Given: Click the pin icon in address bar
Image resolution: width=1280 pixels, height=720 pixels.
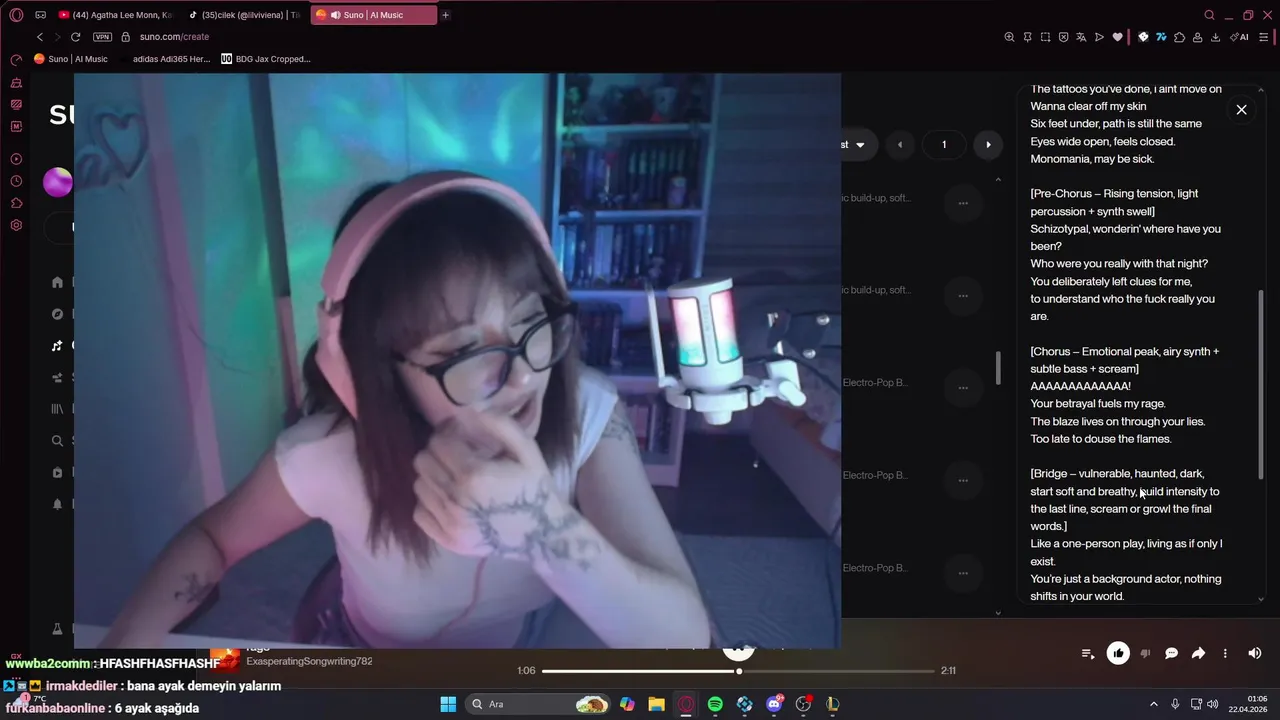Looking at the screenshot, I should pyautogui.click(x=1027, y=37).
